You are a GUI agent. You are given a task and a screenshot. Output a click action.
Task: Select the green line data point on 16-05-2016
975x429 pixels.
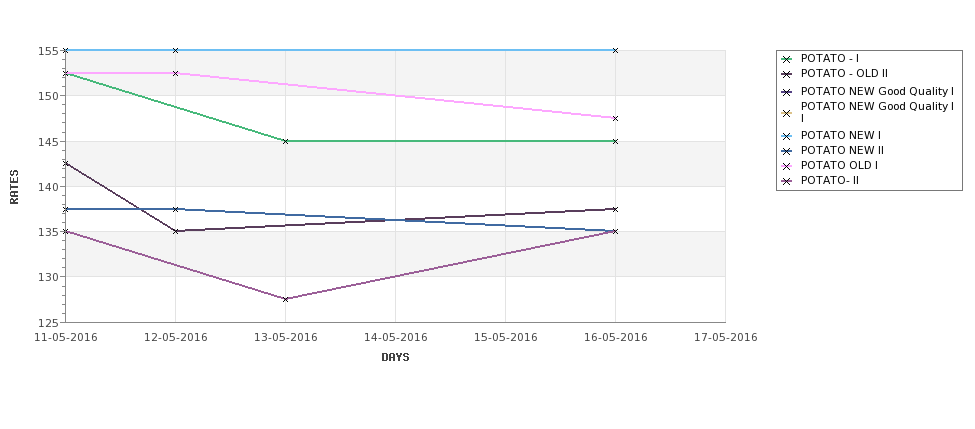615,141
